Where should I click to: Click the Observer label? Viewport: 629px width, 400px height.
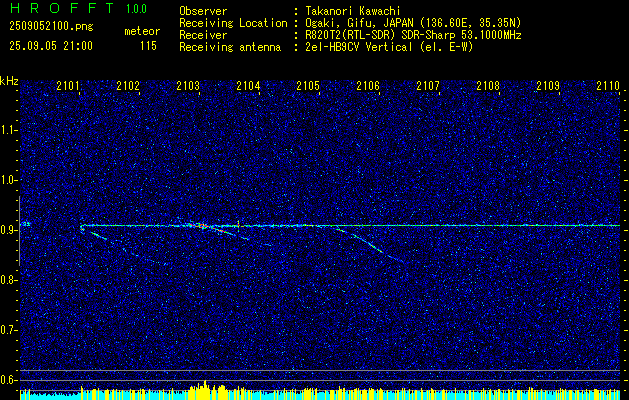(x=203, y=11)
